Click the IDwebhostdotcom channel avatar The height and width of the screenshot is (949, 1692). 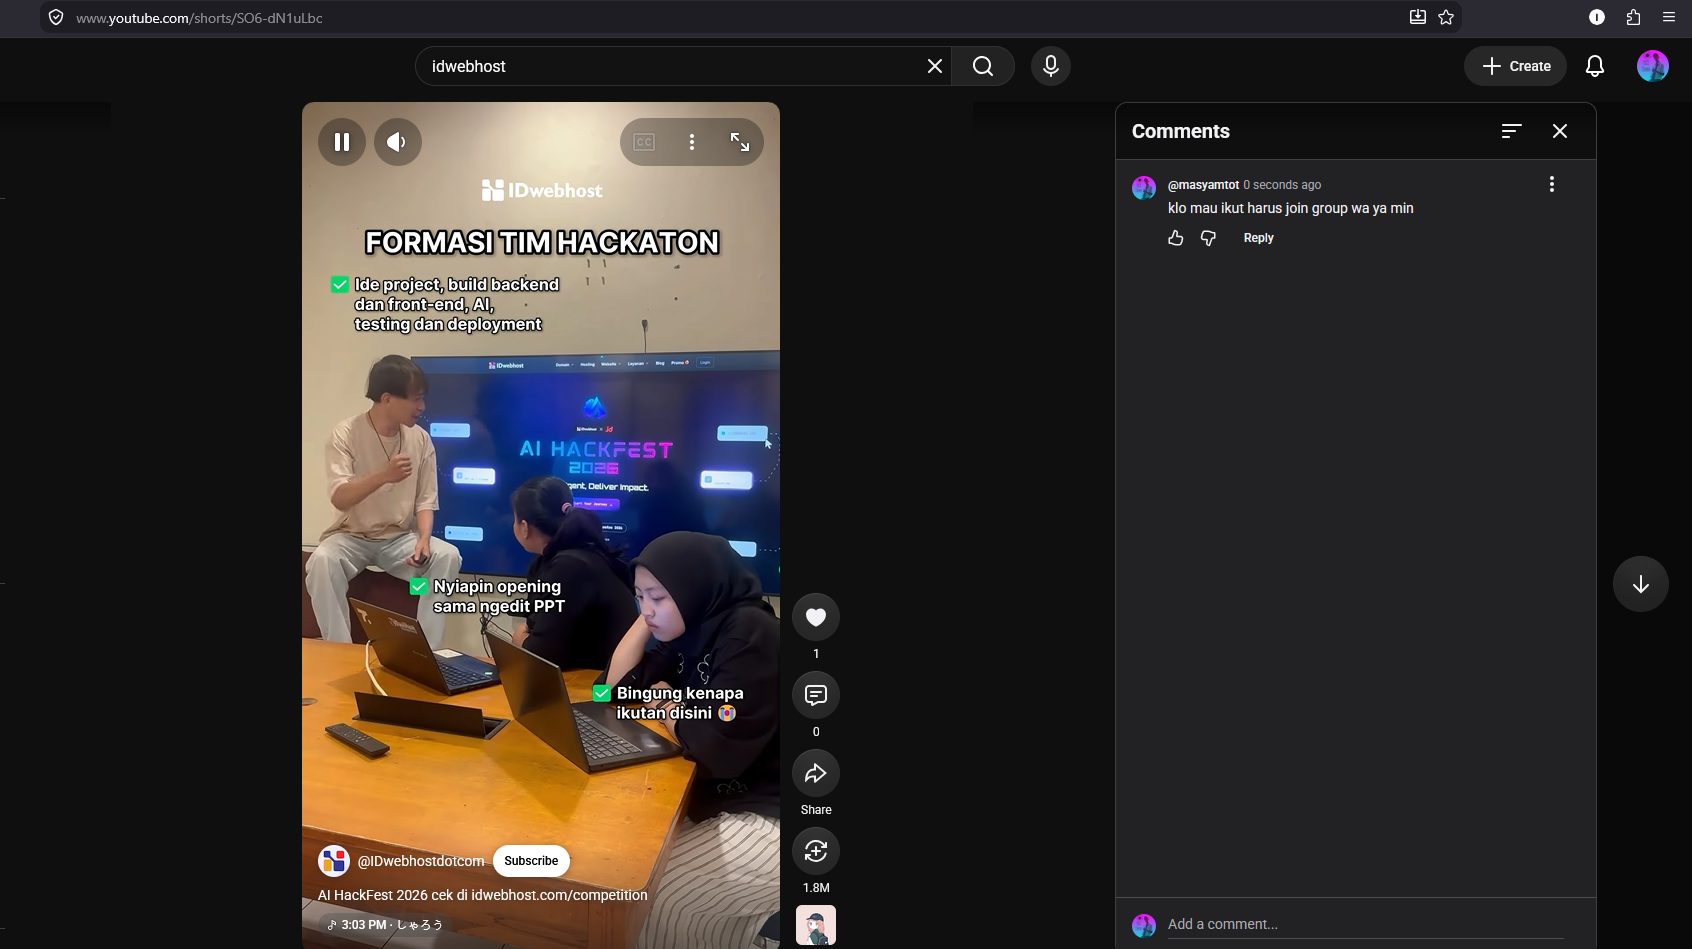pos(334,861)
